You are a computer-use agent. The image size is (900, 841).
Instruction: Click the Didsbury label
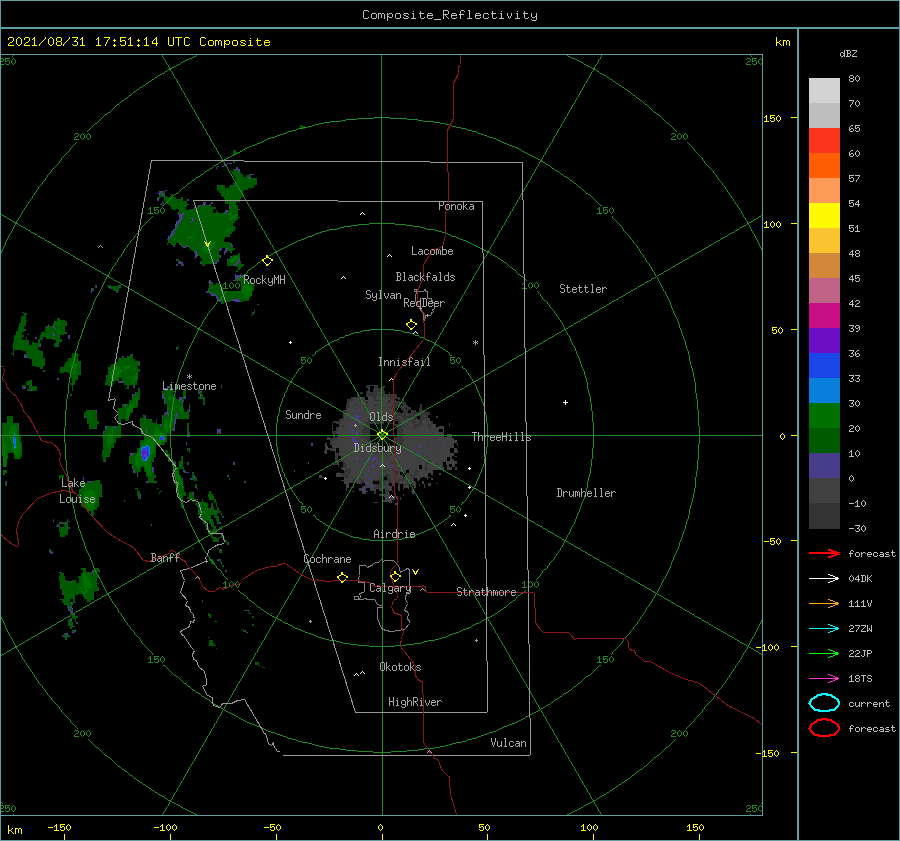[x=378, y=448]
